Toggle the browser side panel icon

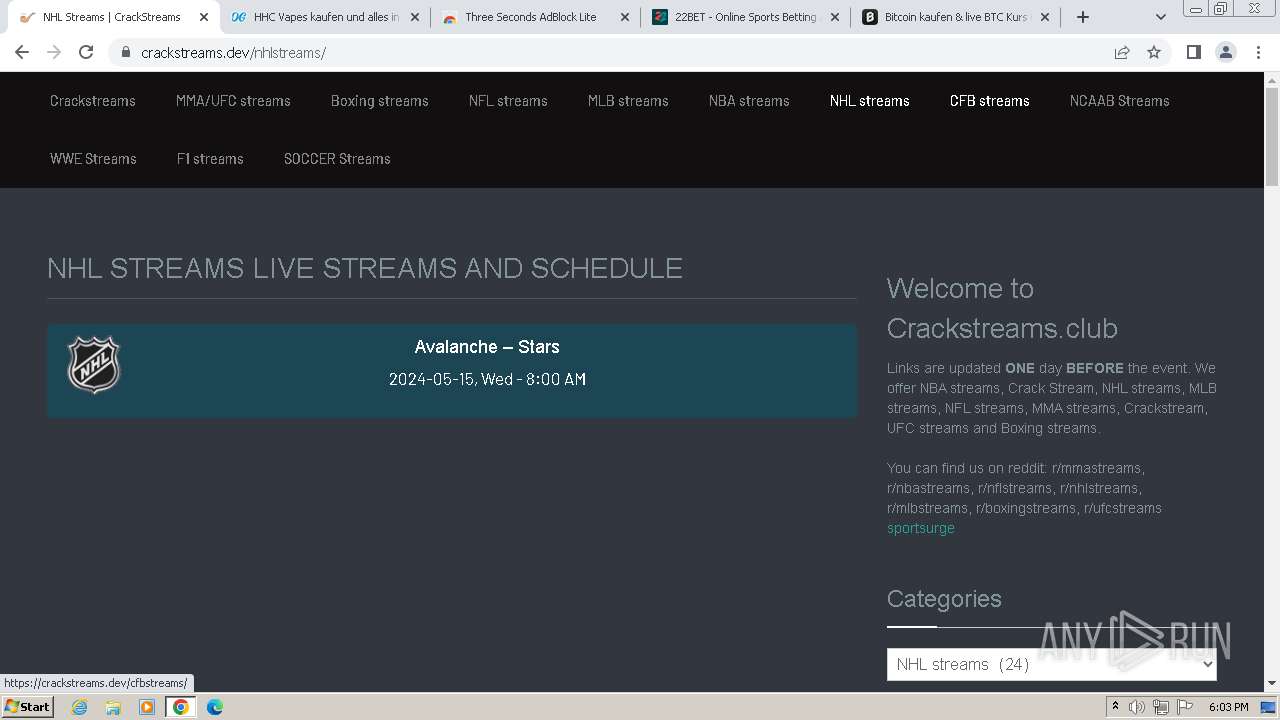(x=1193, y=52)
